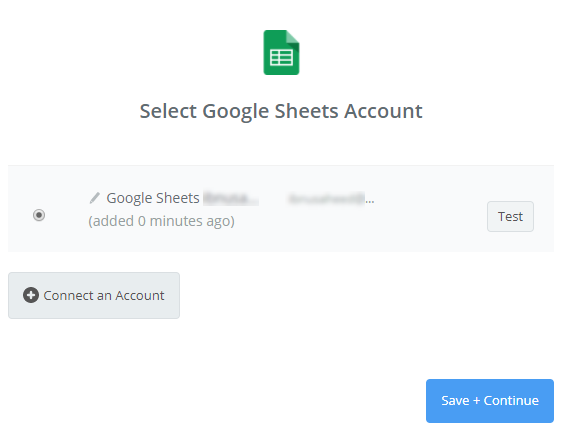The image size is (562, 440).
Task: Choose the account added 0 minutes ago
Action: pyautogui.click(x=39, y=215)
